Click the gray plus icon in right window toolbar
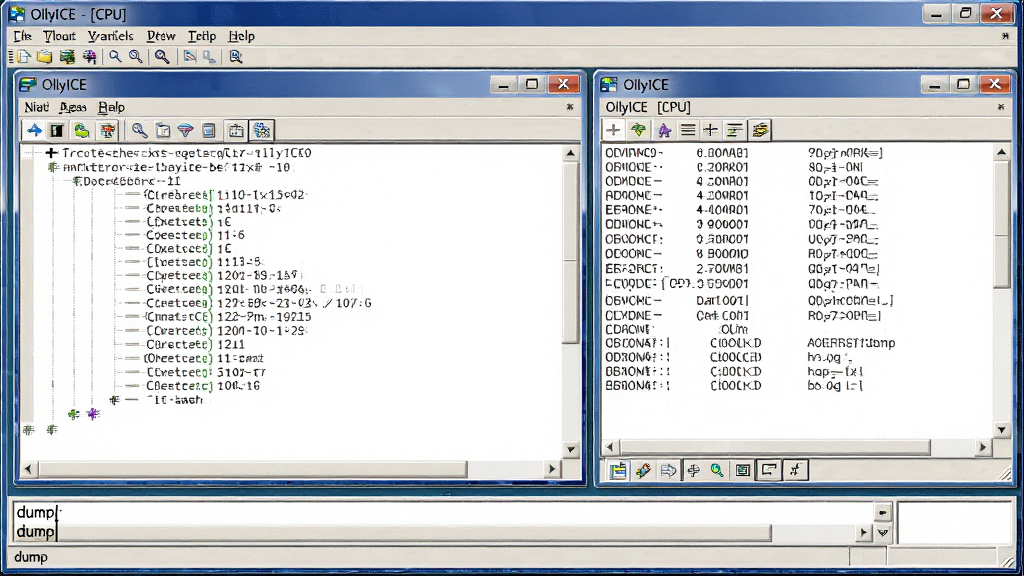 613,130
